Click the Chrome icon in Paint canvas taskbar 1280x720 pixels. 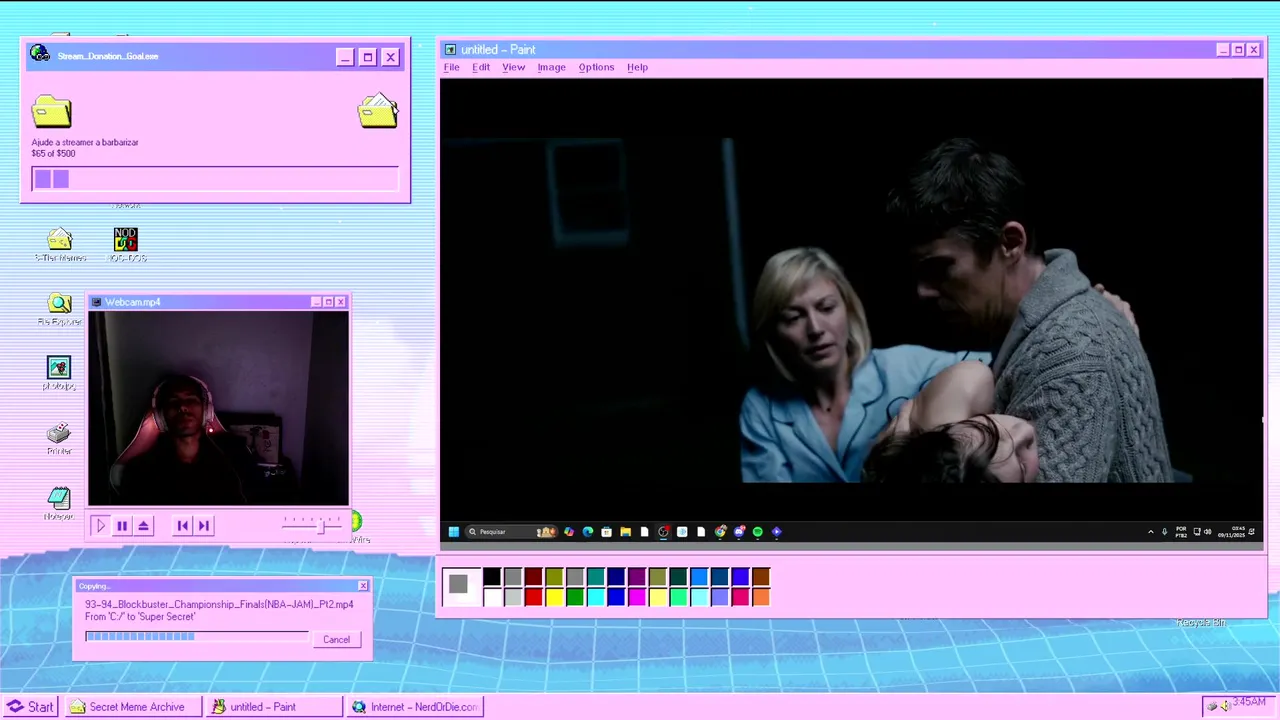(720, 532)
